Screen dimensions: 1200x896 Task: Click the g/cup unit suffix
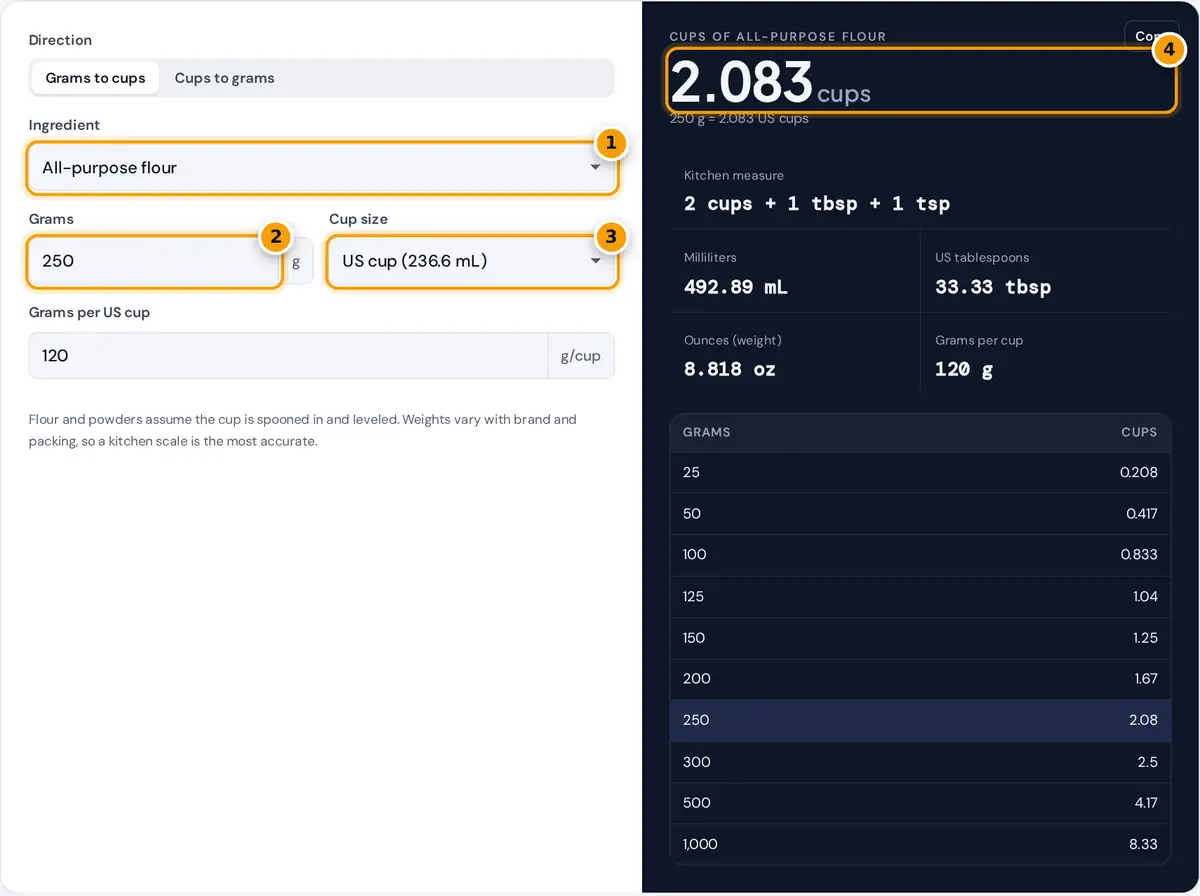pyautogui.click(x=581, y=355)
